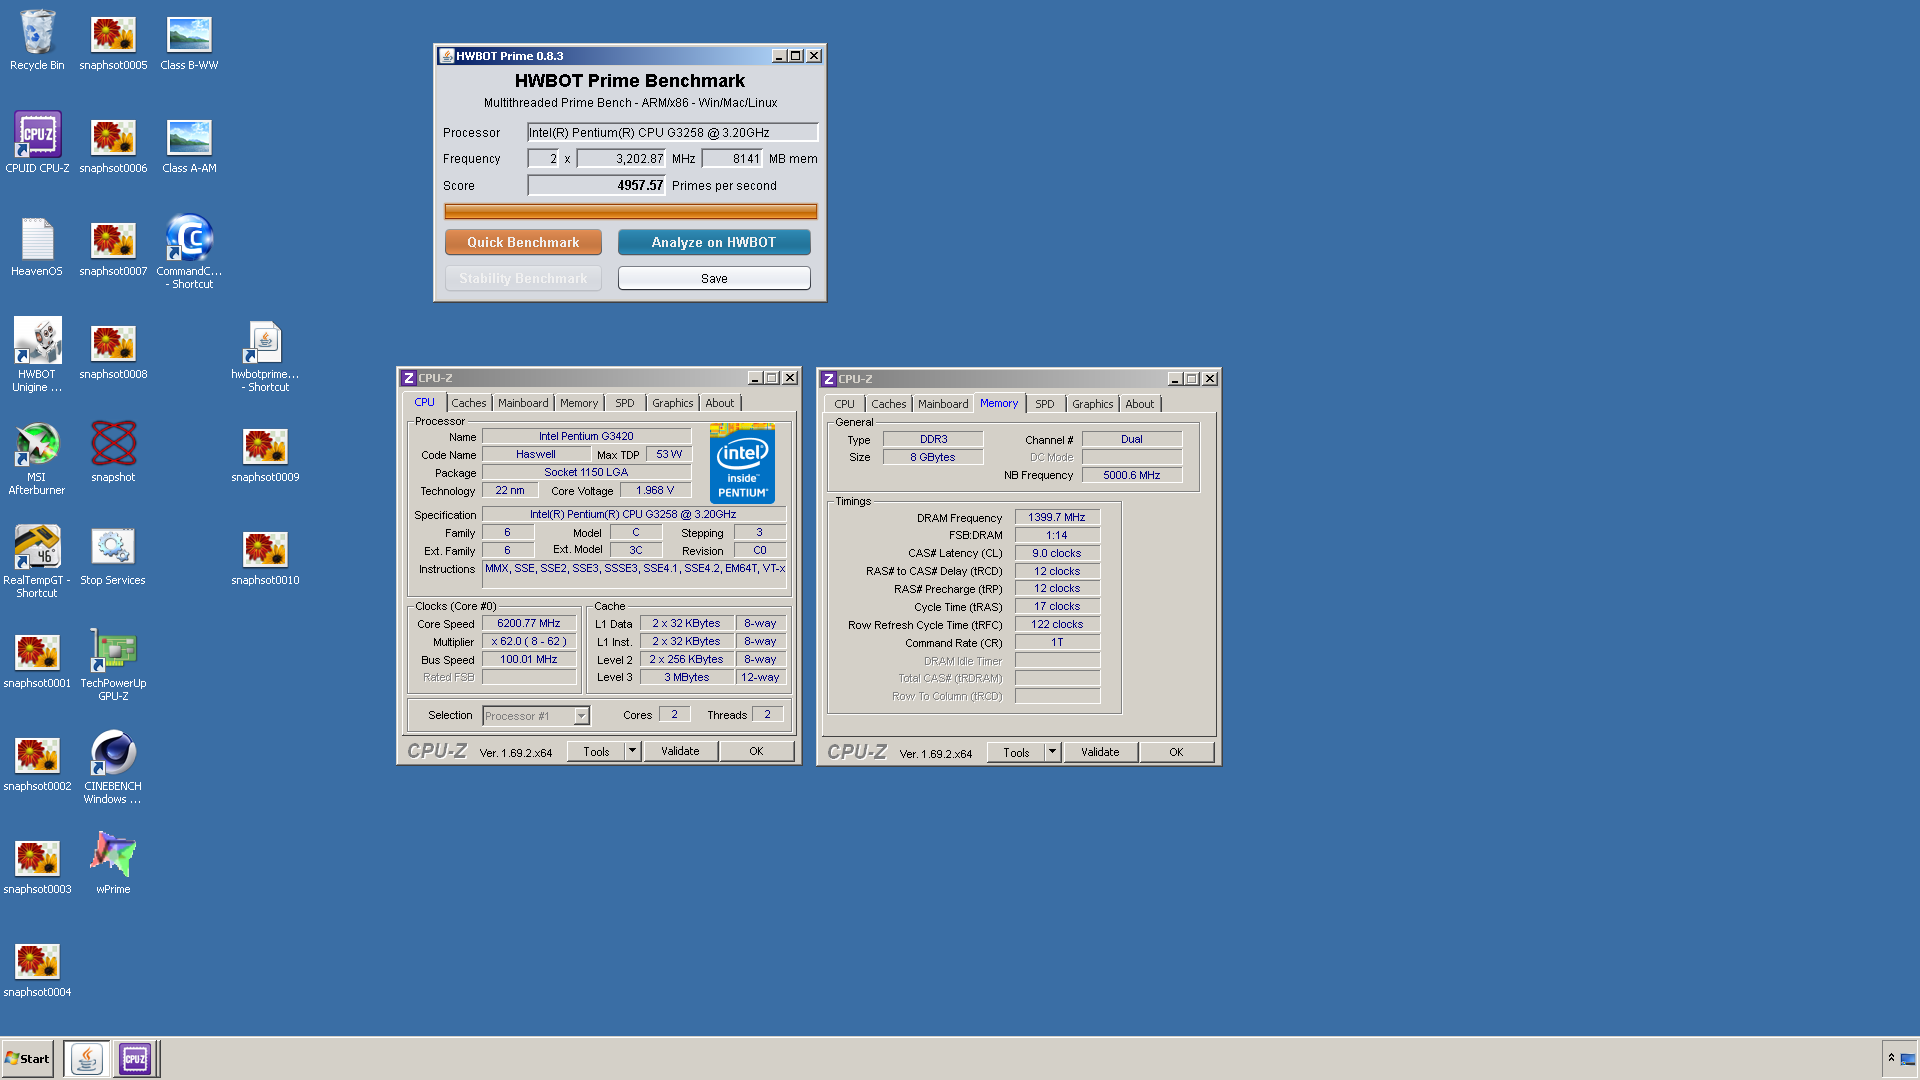Open the Start menu
This screenshot has width=1920, height=1080.
[x=27, y=1059]
